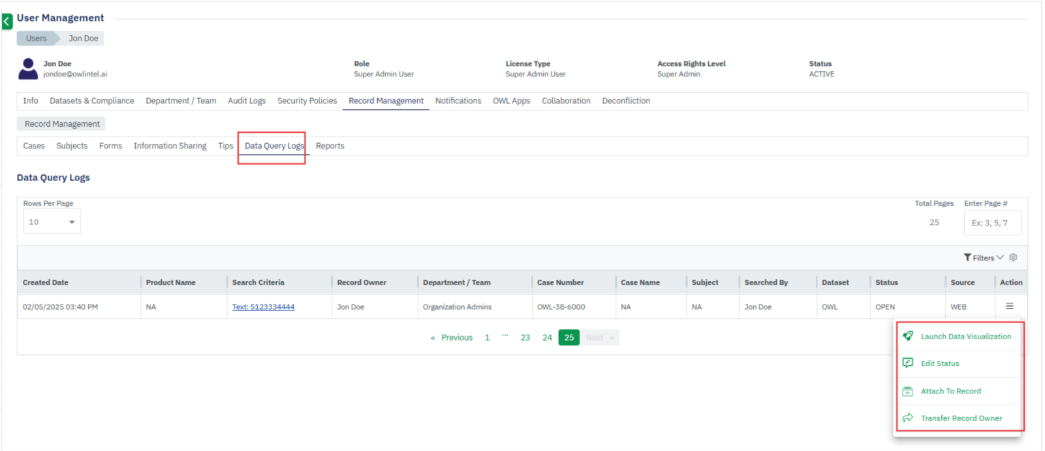Image resolution: width=1045 pixels, height=451 pixels.
Task: Click the Attach To Record icon
Action: point(908,391)
